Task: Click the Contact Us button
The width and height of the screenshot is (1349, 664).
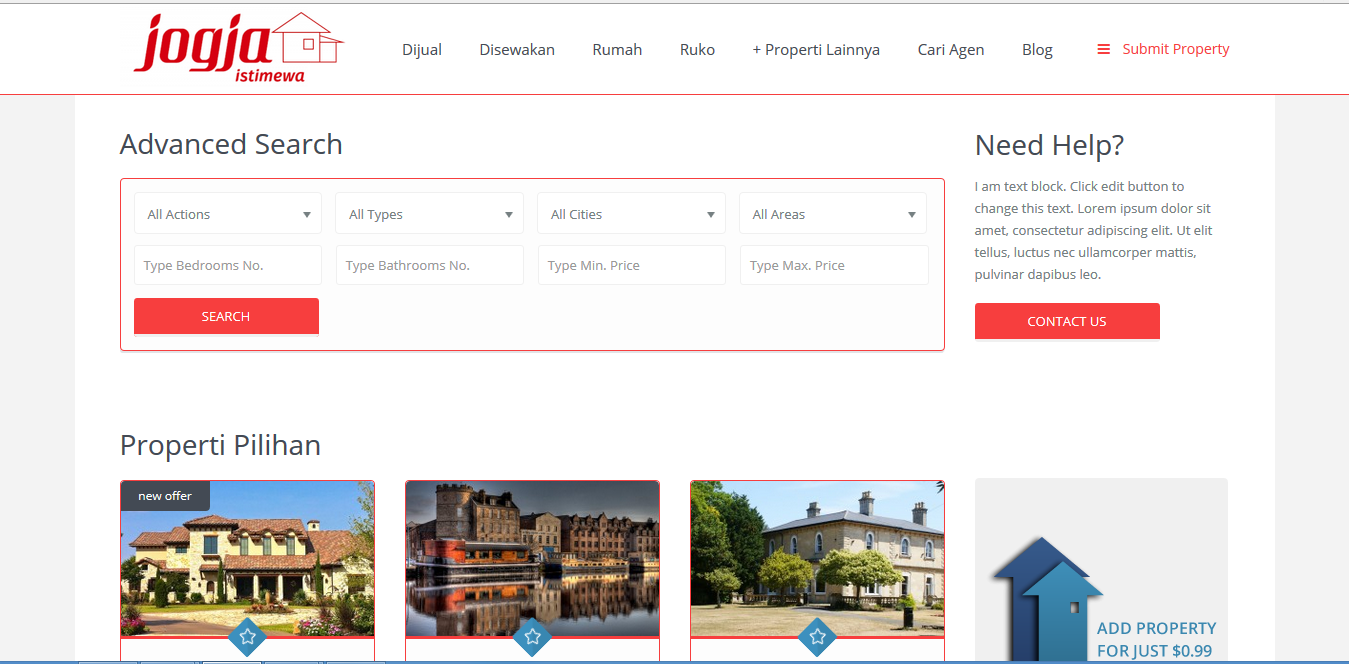Action: (x=1067, y=321)
